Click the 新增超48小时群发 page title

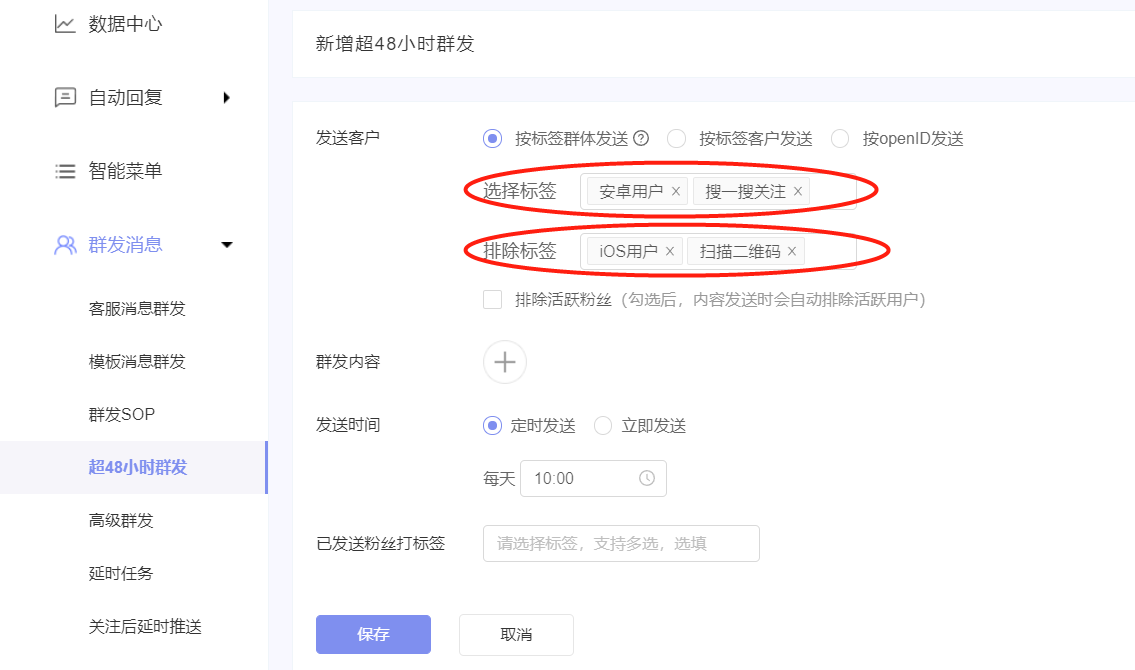[x=395, y=44]
